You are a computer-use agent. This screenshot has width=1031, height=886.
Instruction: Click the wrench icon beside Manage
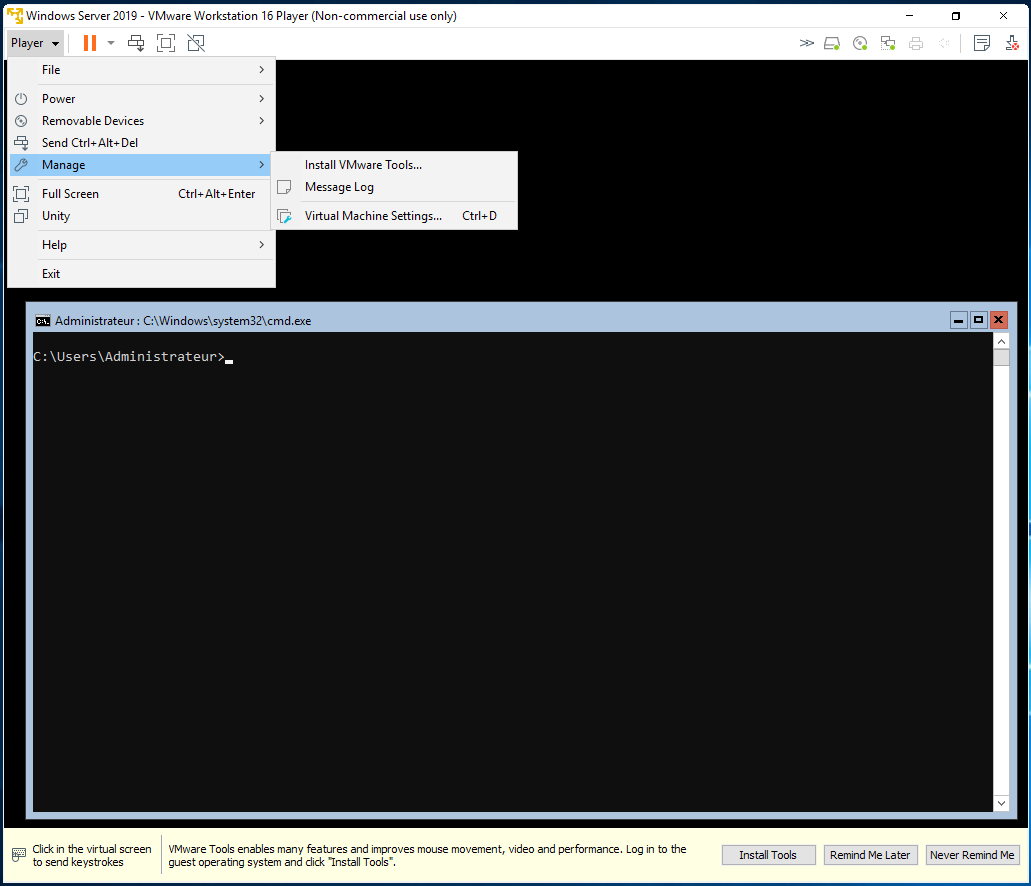21,165
